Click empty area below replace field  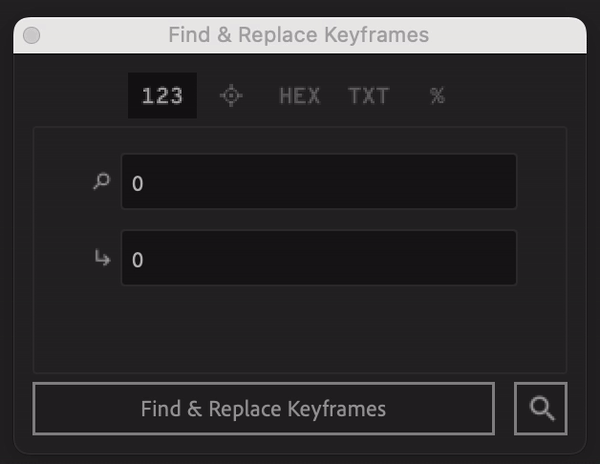pos(300,329)
